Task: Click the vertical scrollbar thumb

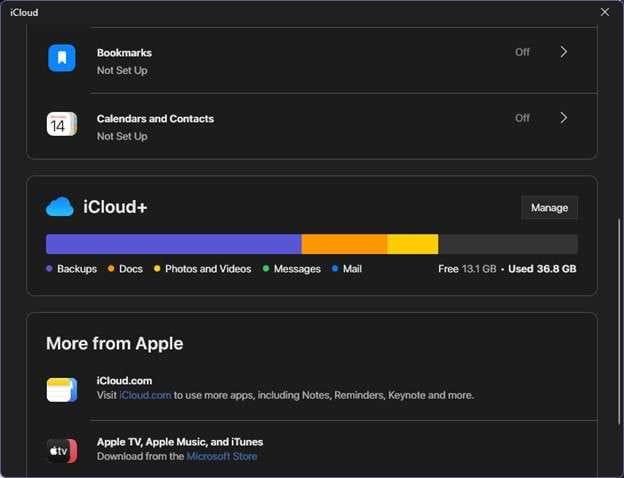Action: [619, 322]
